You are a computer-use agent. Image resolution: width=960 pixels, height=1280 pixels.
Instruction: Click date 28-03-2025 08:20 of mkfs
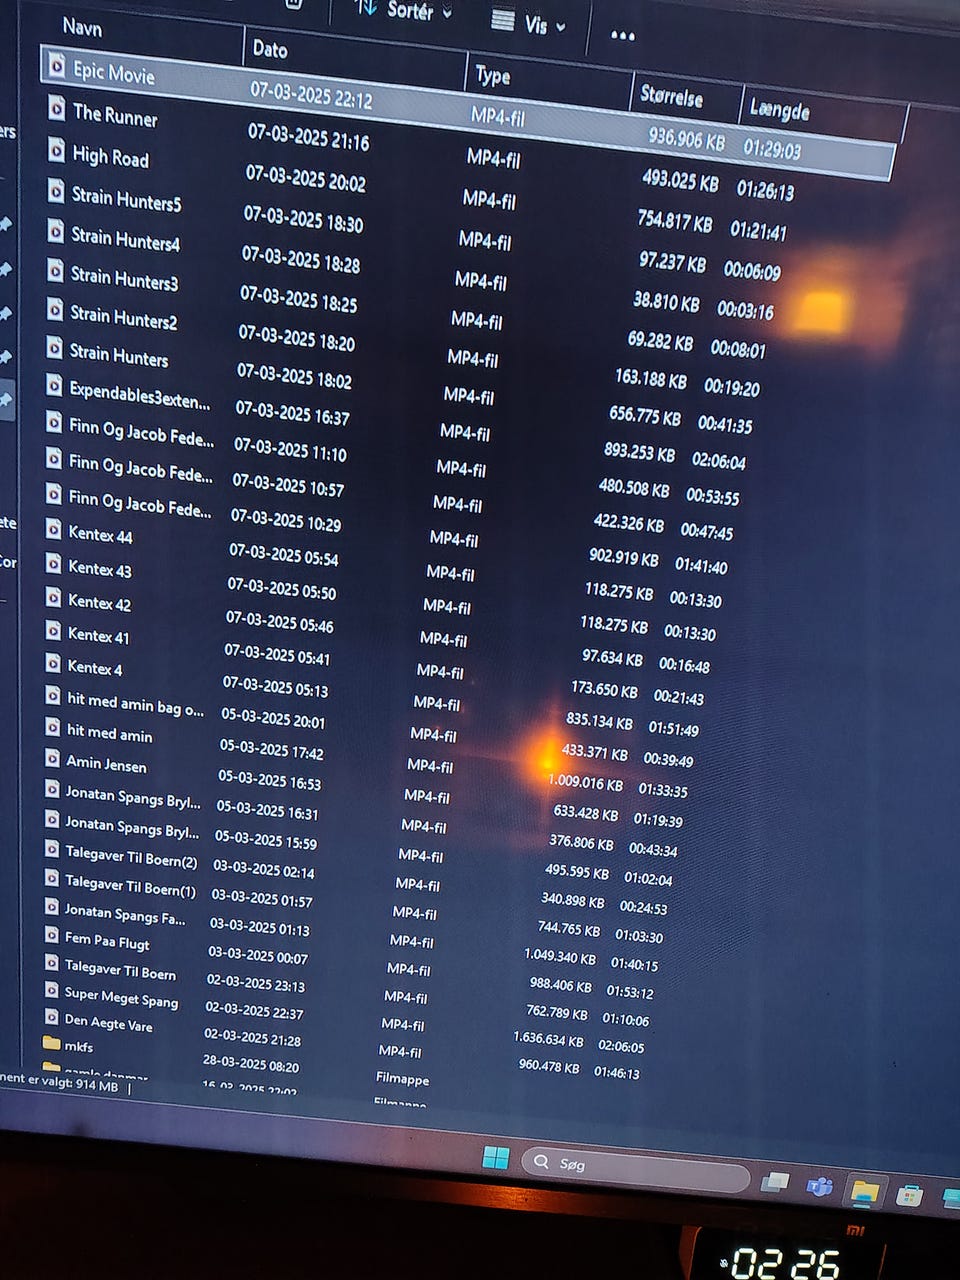[x=251, y=1063]
